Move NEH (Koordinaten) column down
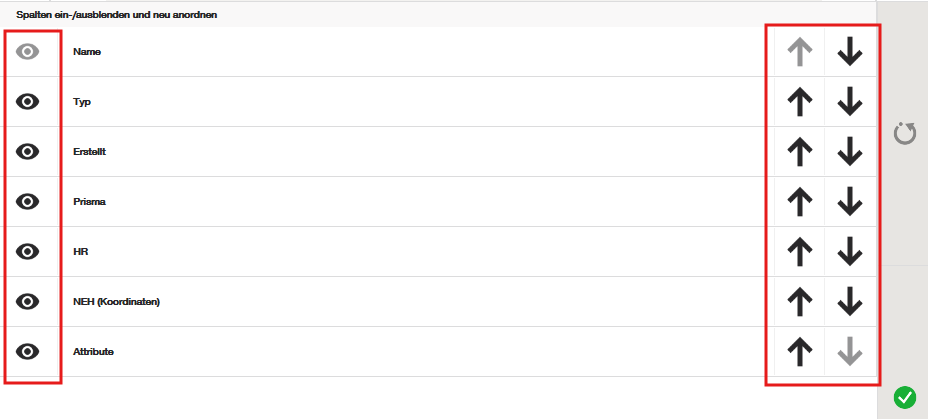This screenshot has width=928, height=419. tap(850, 301)
